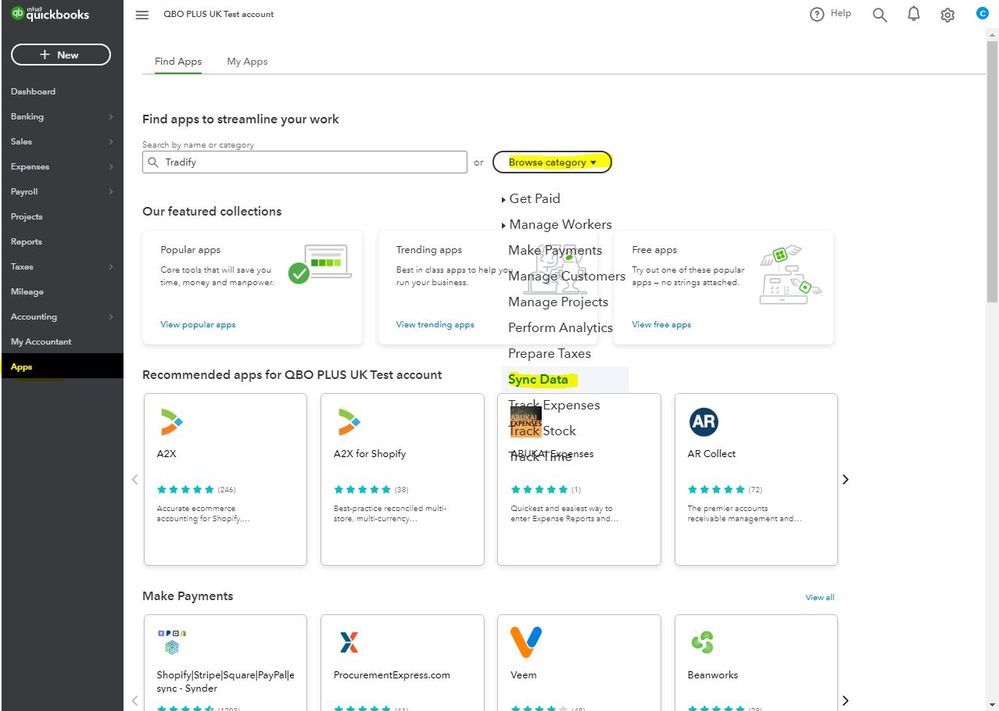The width and height of the screenshot is (999, 711).
Task: Select Manage Projects category
Action: tap(558, 302)
